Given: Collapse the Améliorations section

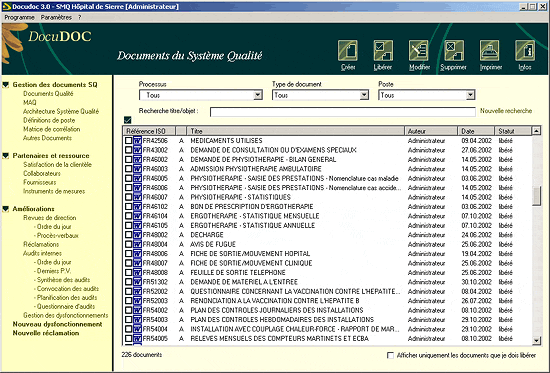Looking at the screenshot, I should (x=6, y=209).
